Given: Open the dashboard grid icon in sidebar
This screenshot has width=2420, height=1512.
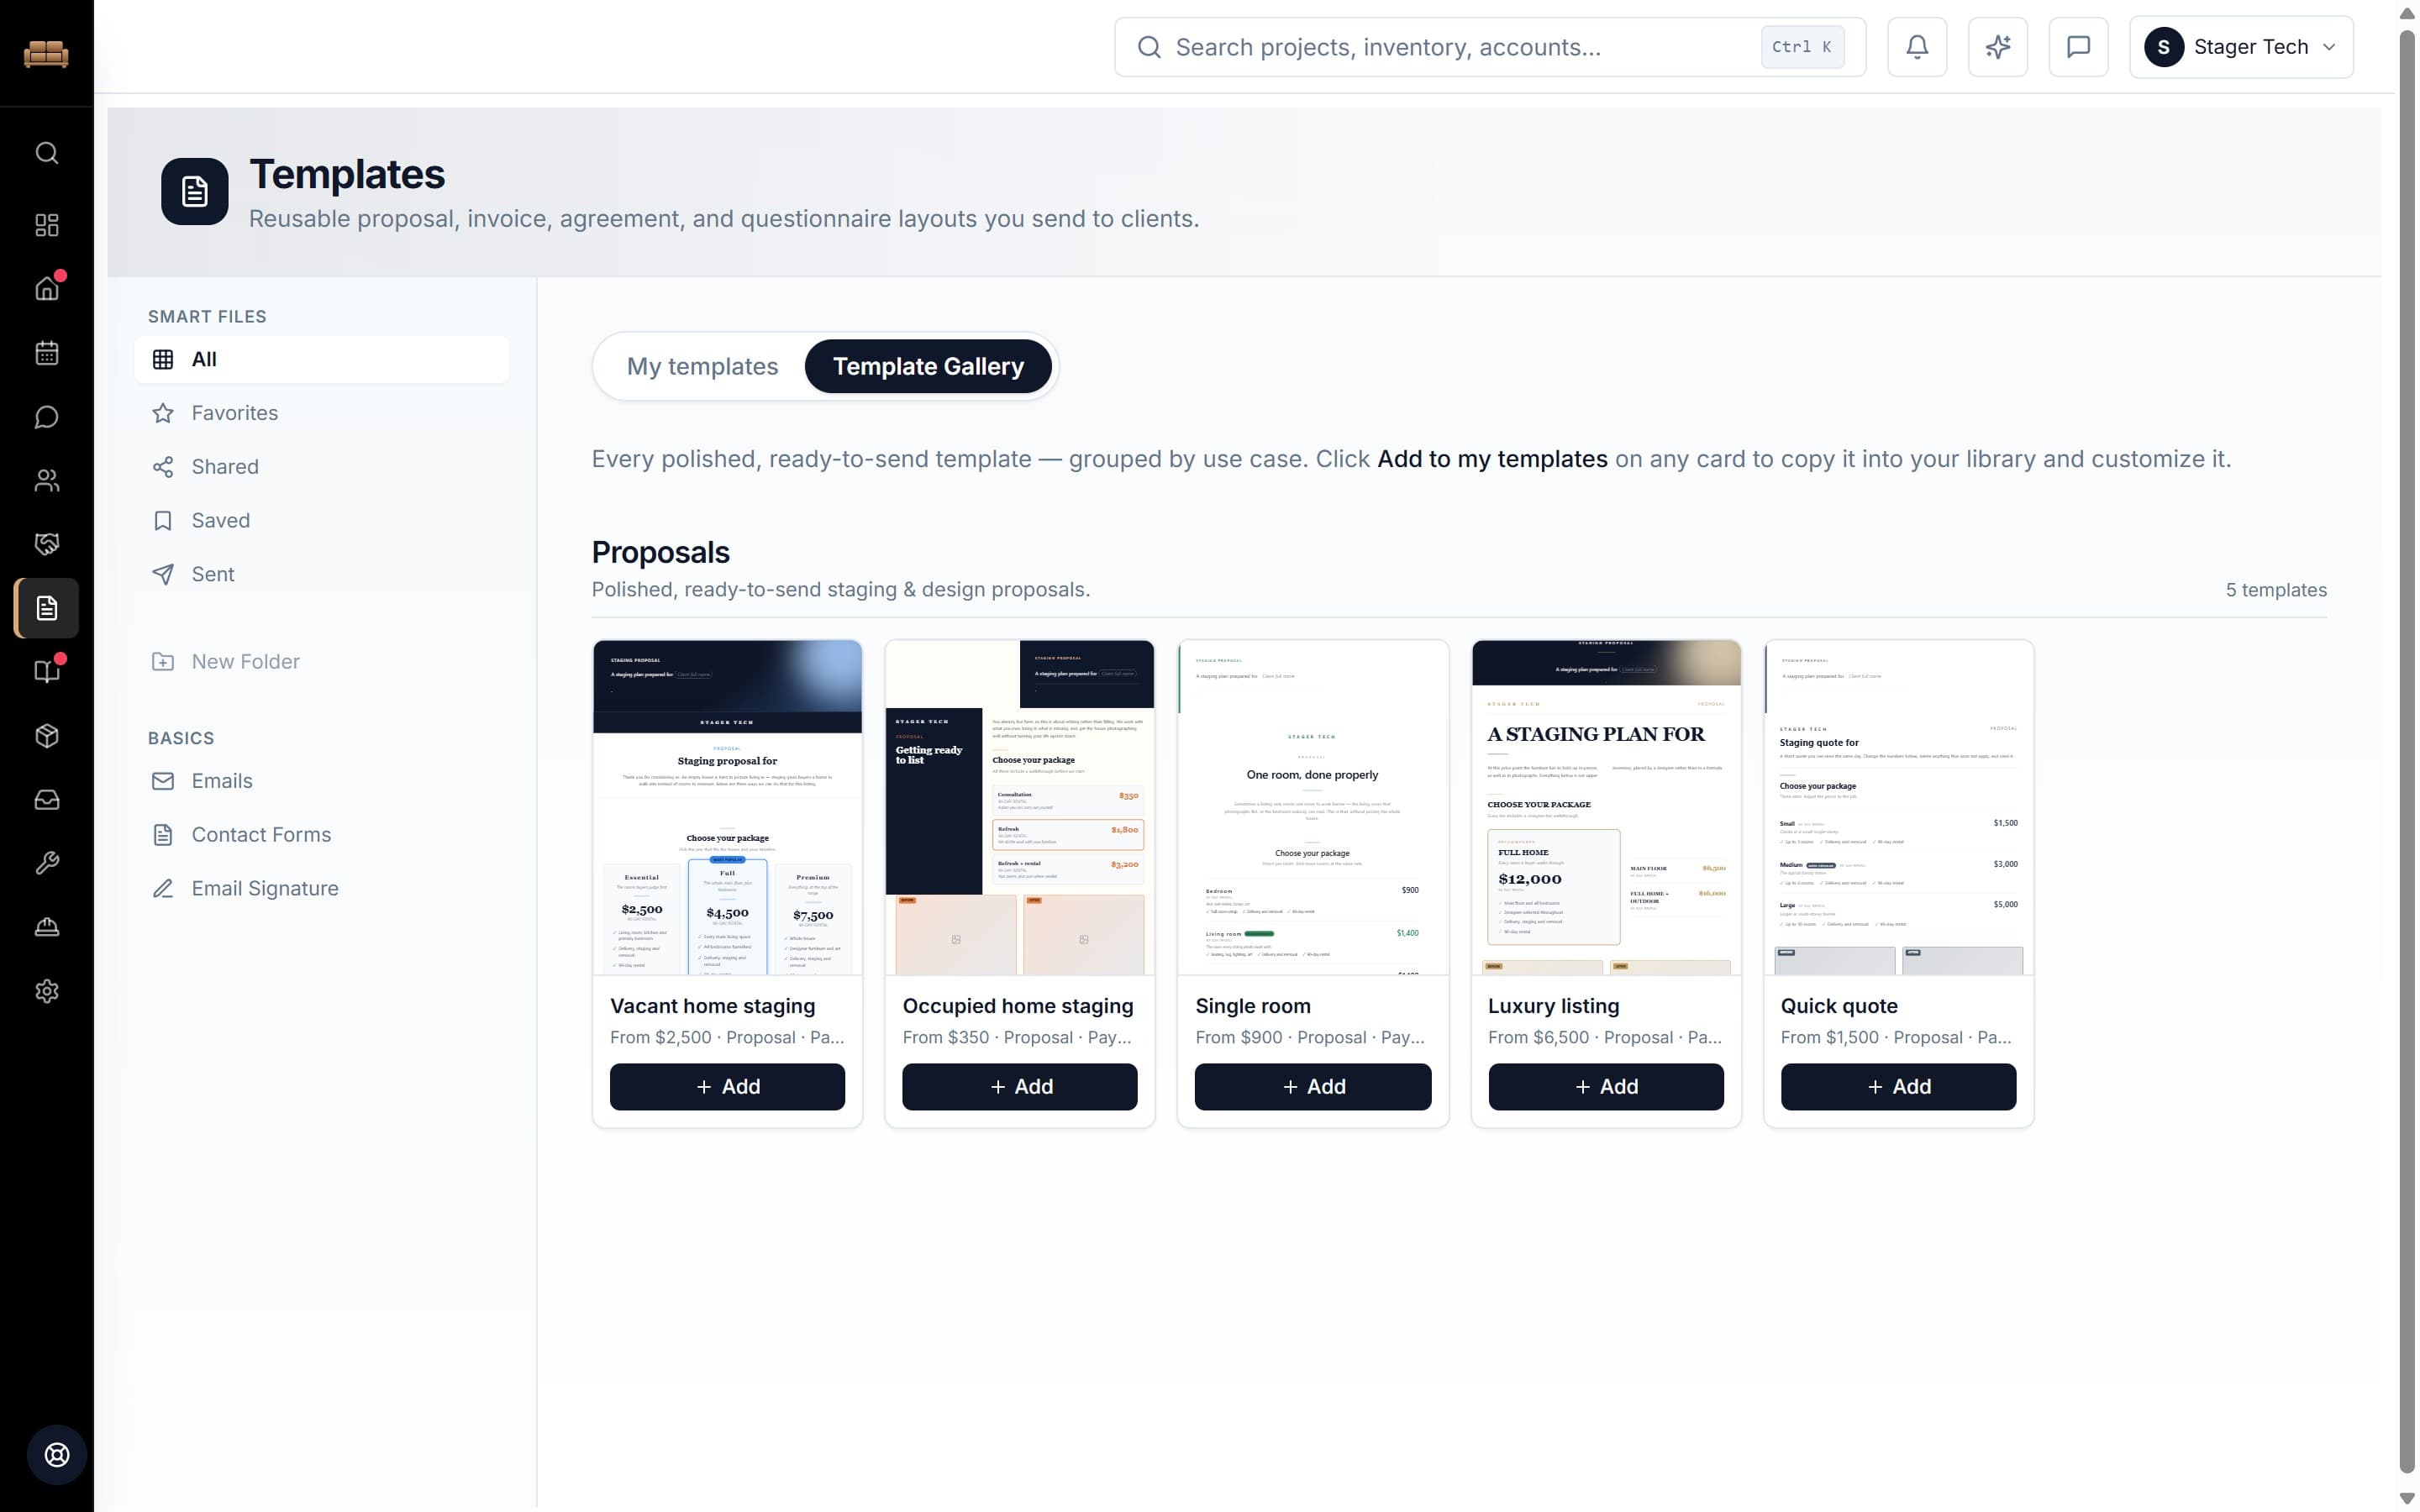Looking at the screenshot, I should 47,225.
